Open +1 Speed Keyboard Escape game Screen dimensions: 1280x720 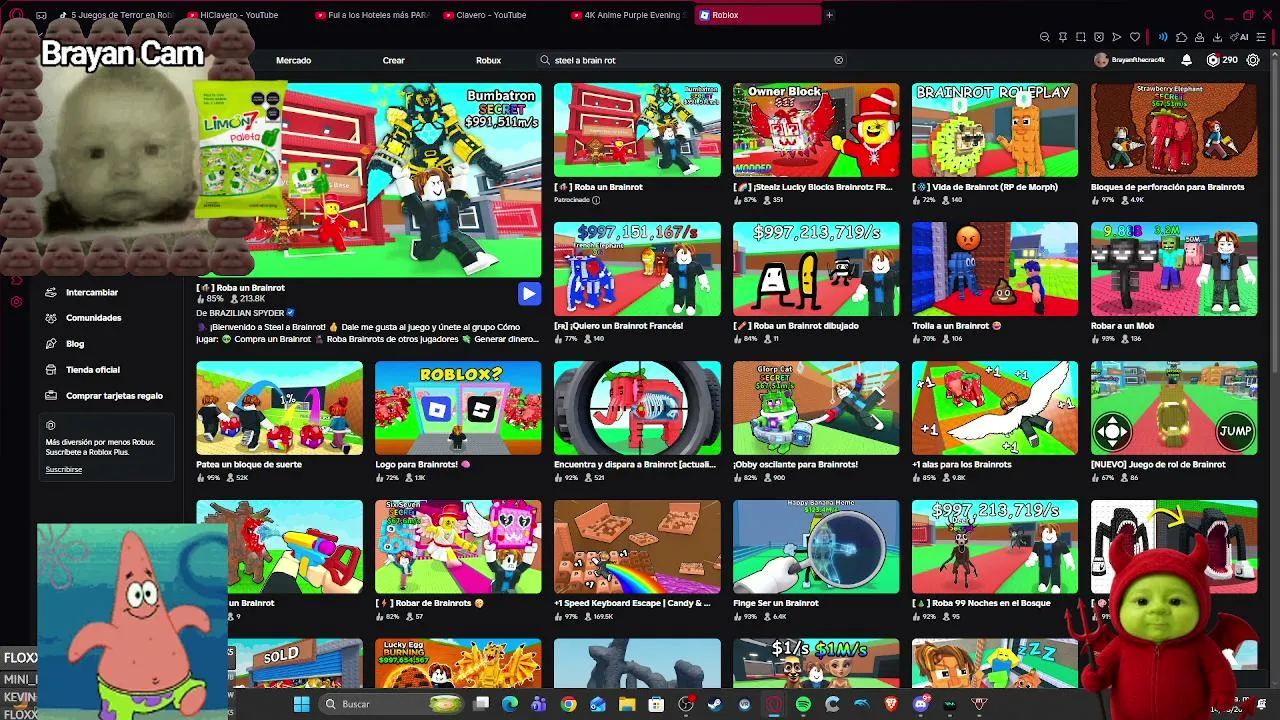pyautogui.click(x=637, y=547)
